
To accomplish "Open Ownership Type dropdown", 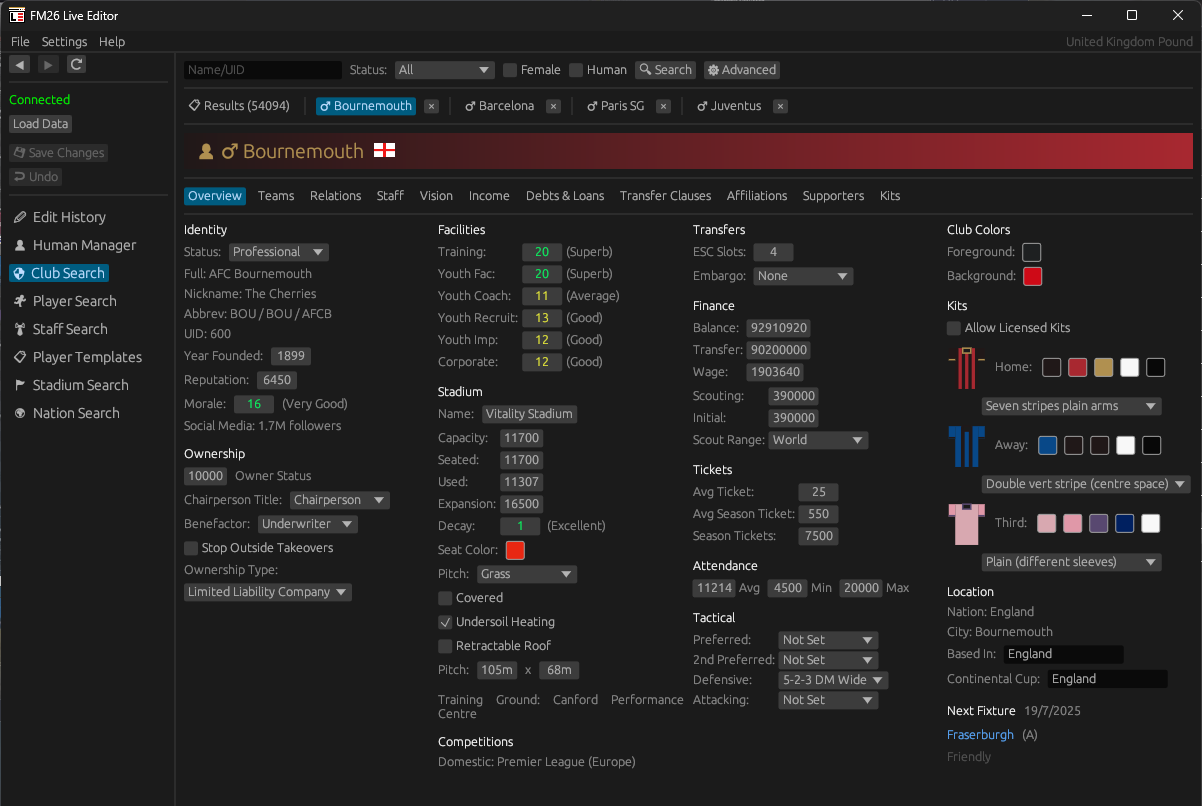I will [x=268, y=592].
